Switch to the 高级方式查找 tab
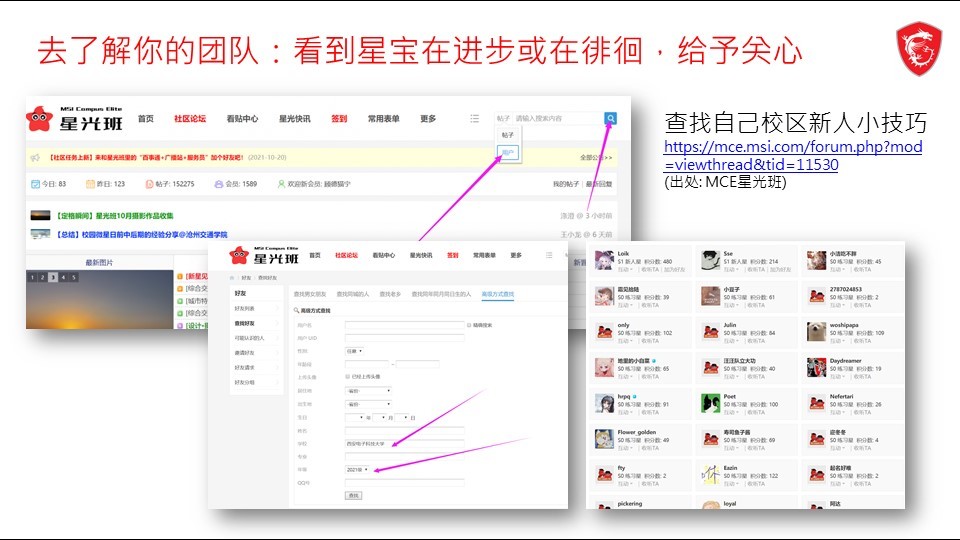Viewport: 960px width, 540px height. coord(498,294)
